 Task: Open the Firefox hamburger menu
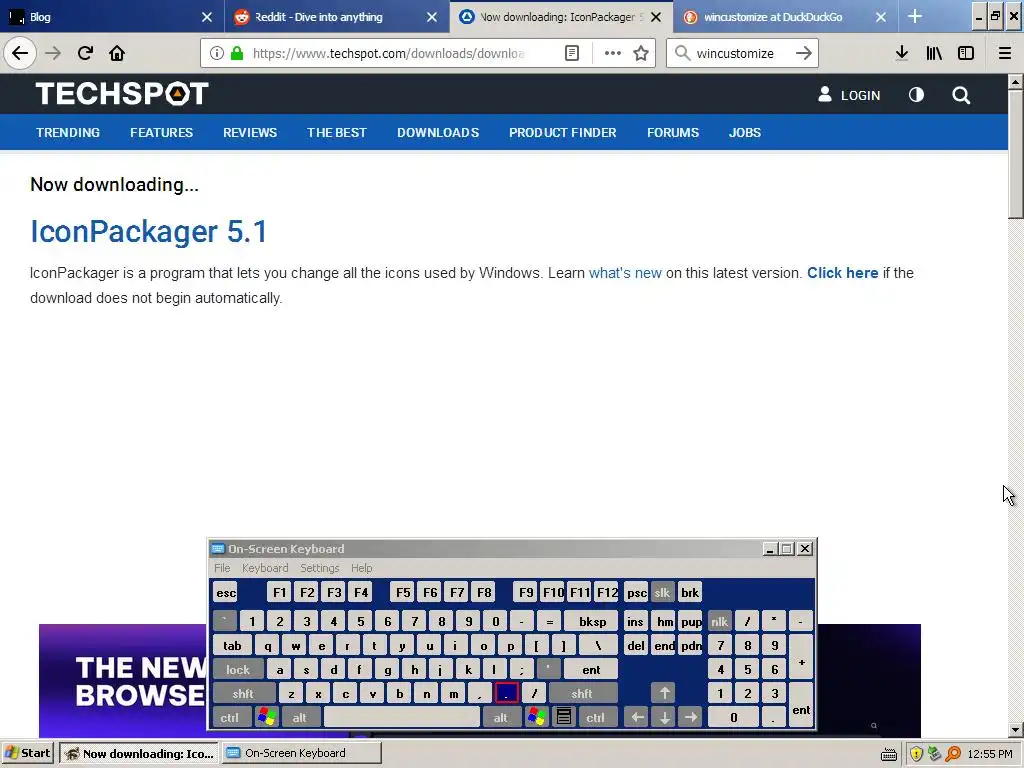coord(1005,53)
